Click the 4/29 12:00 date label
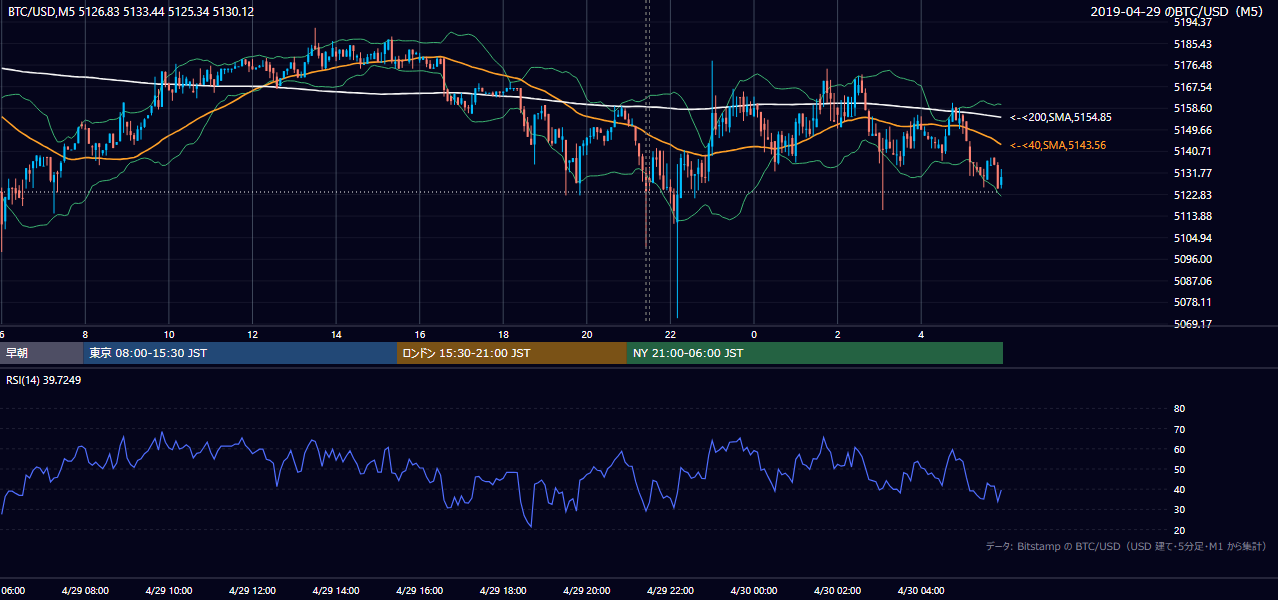1278x600 pixels. tap(252, 591)
